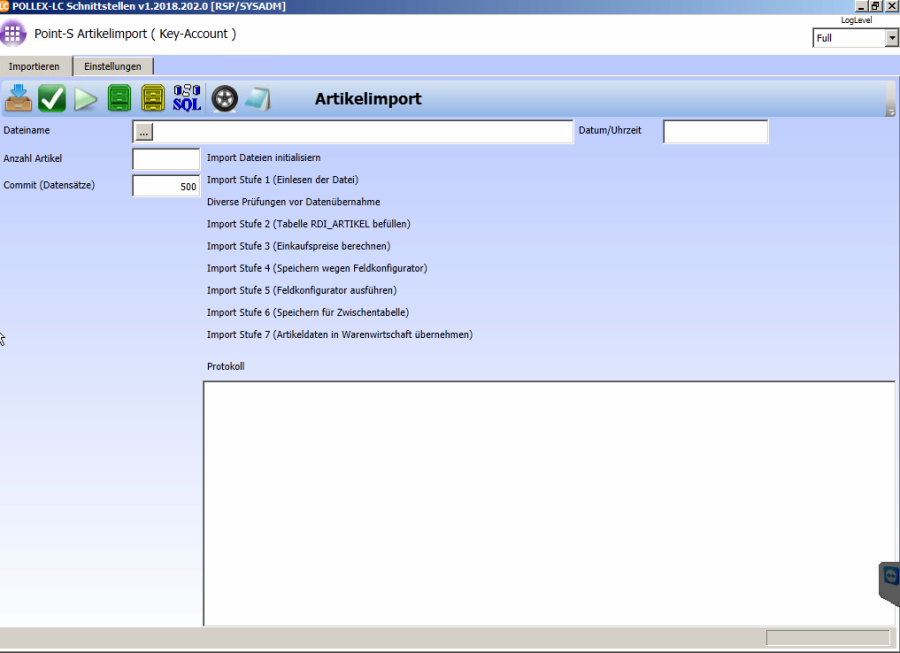Click the Datum/Uhrzeit field
This screenshot has height=653, width=900.
715,131
